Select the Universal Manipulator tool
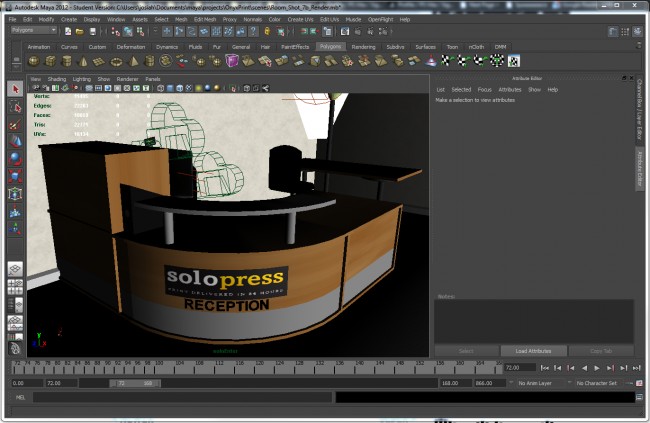The image size is (650, 423). click(15, 194)
